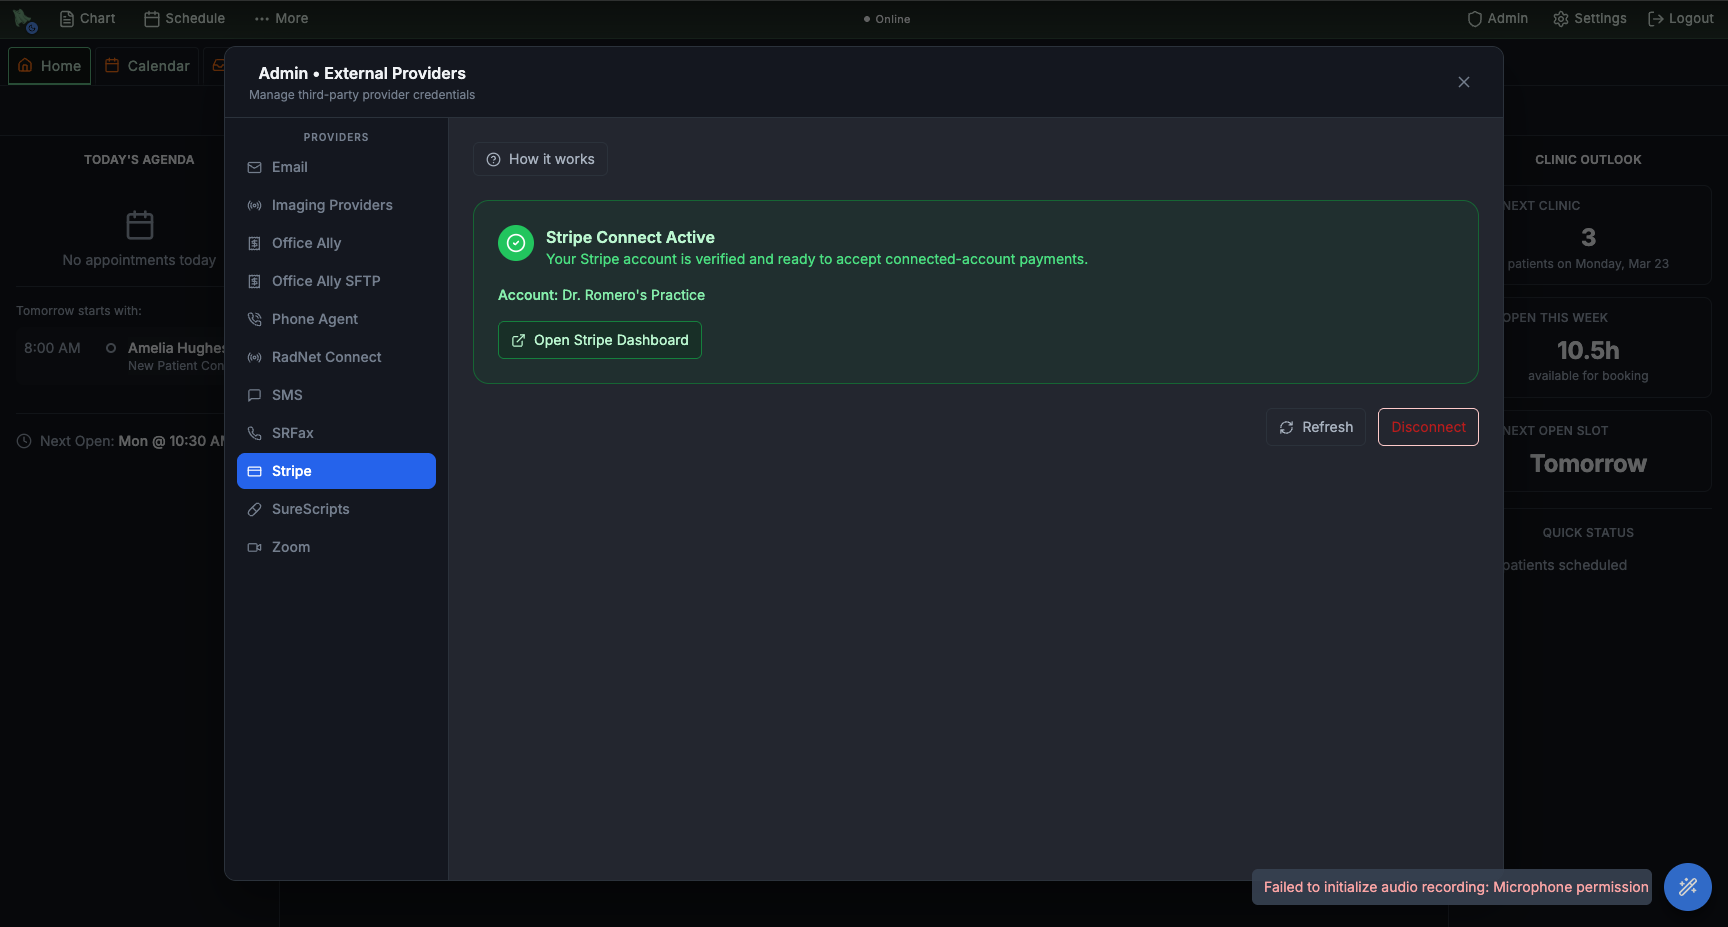This screenshot has height=927, width=1728.
Task: Click the app logo icon
Action: pyautogui.click(x=25, y=19)
